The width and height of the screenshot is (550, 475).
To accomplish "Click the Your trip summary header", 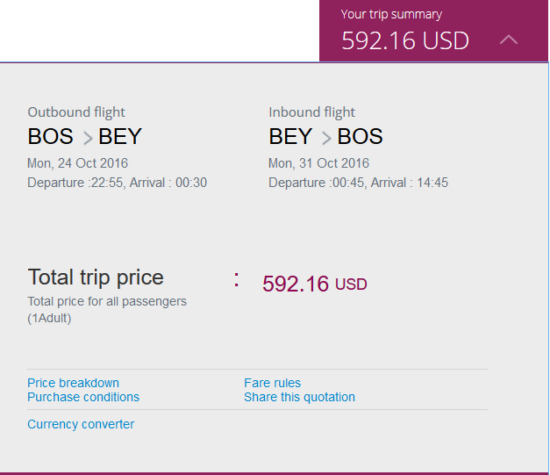I will coord(391,14).
